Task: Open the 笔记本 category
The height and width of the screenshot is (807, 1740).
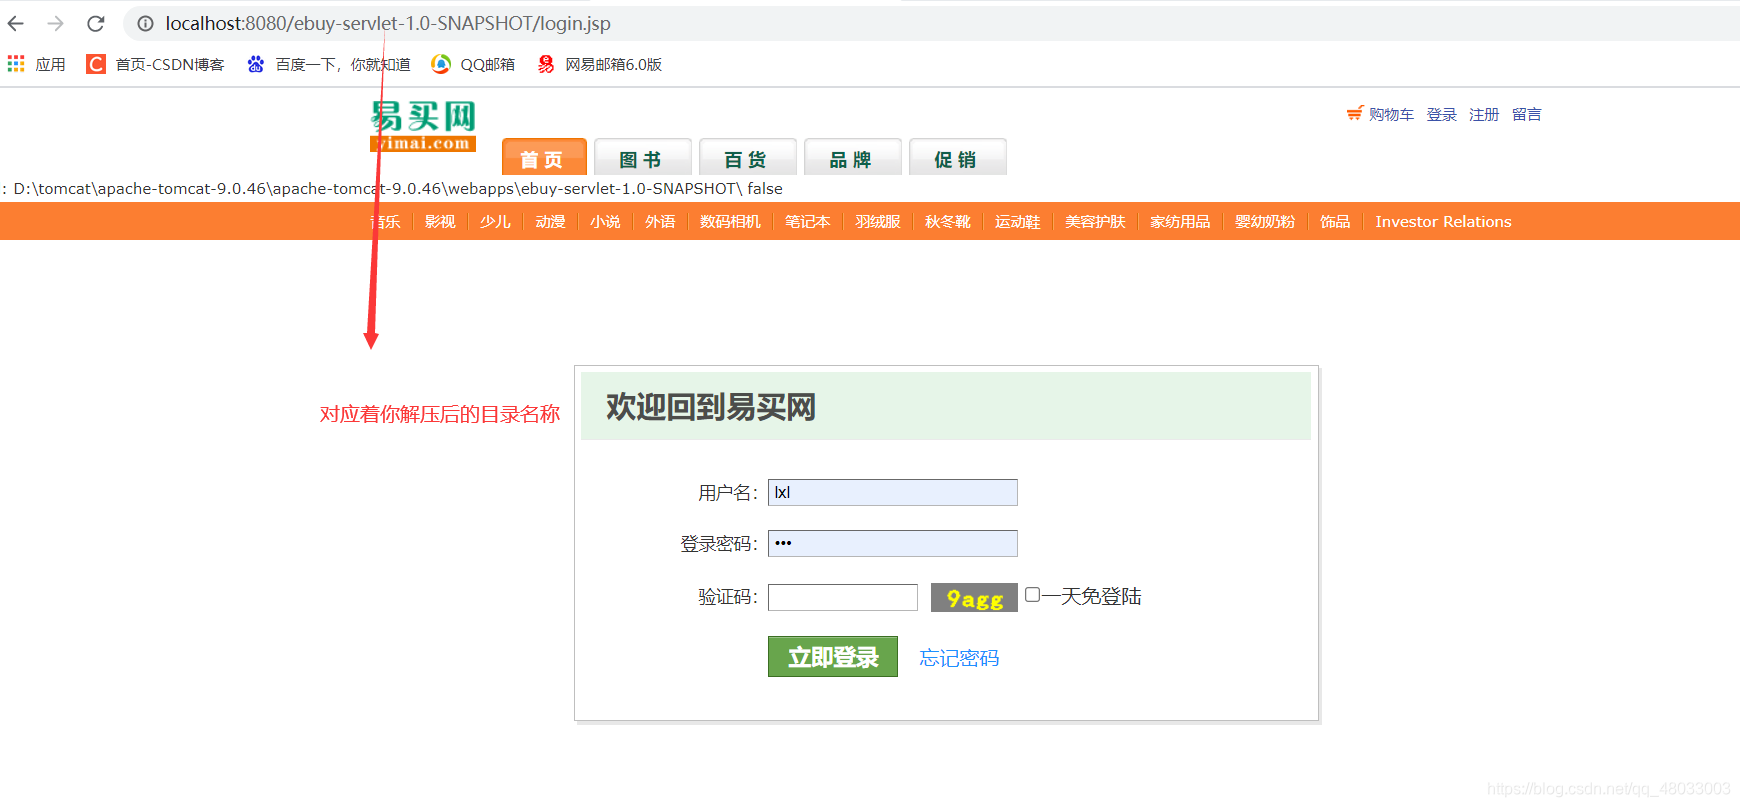Action: 807,222
